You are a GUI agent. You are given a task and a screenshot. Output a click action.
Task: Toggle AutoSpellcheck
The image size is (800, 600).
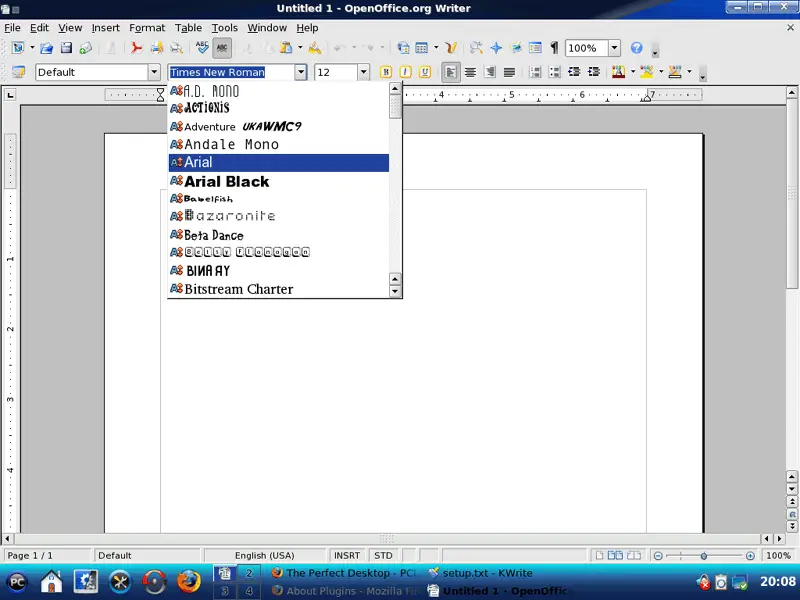point(222,48)
